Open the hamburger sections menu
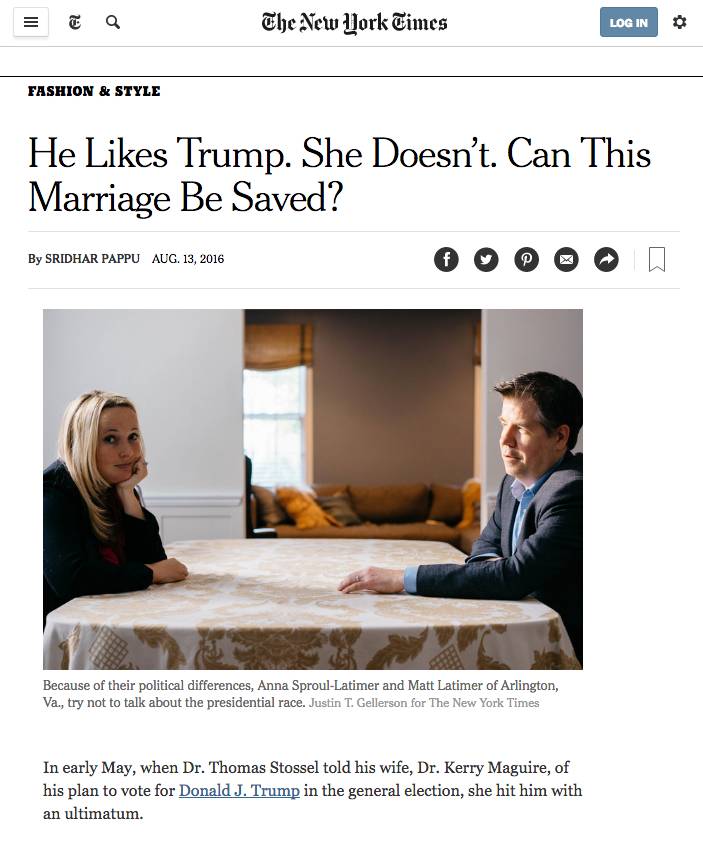 coord(31,23)
